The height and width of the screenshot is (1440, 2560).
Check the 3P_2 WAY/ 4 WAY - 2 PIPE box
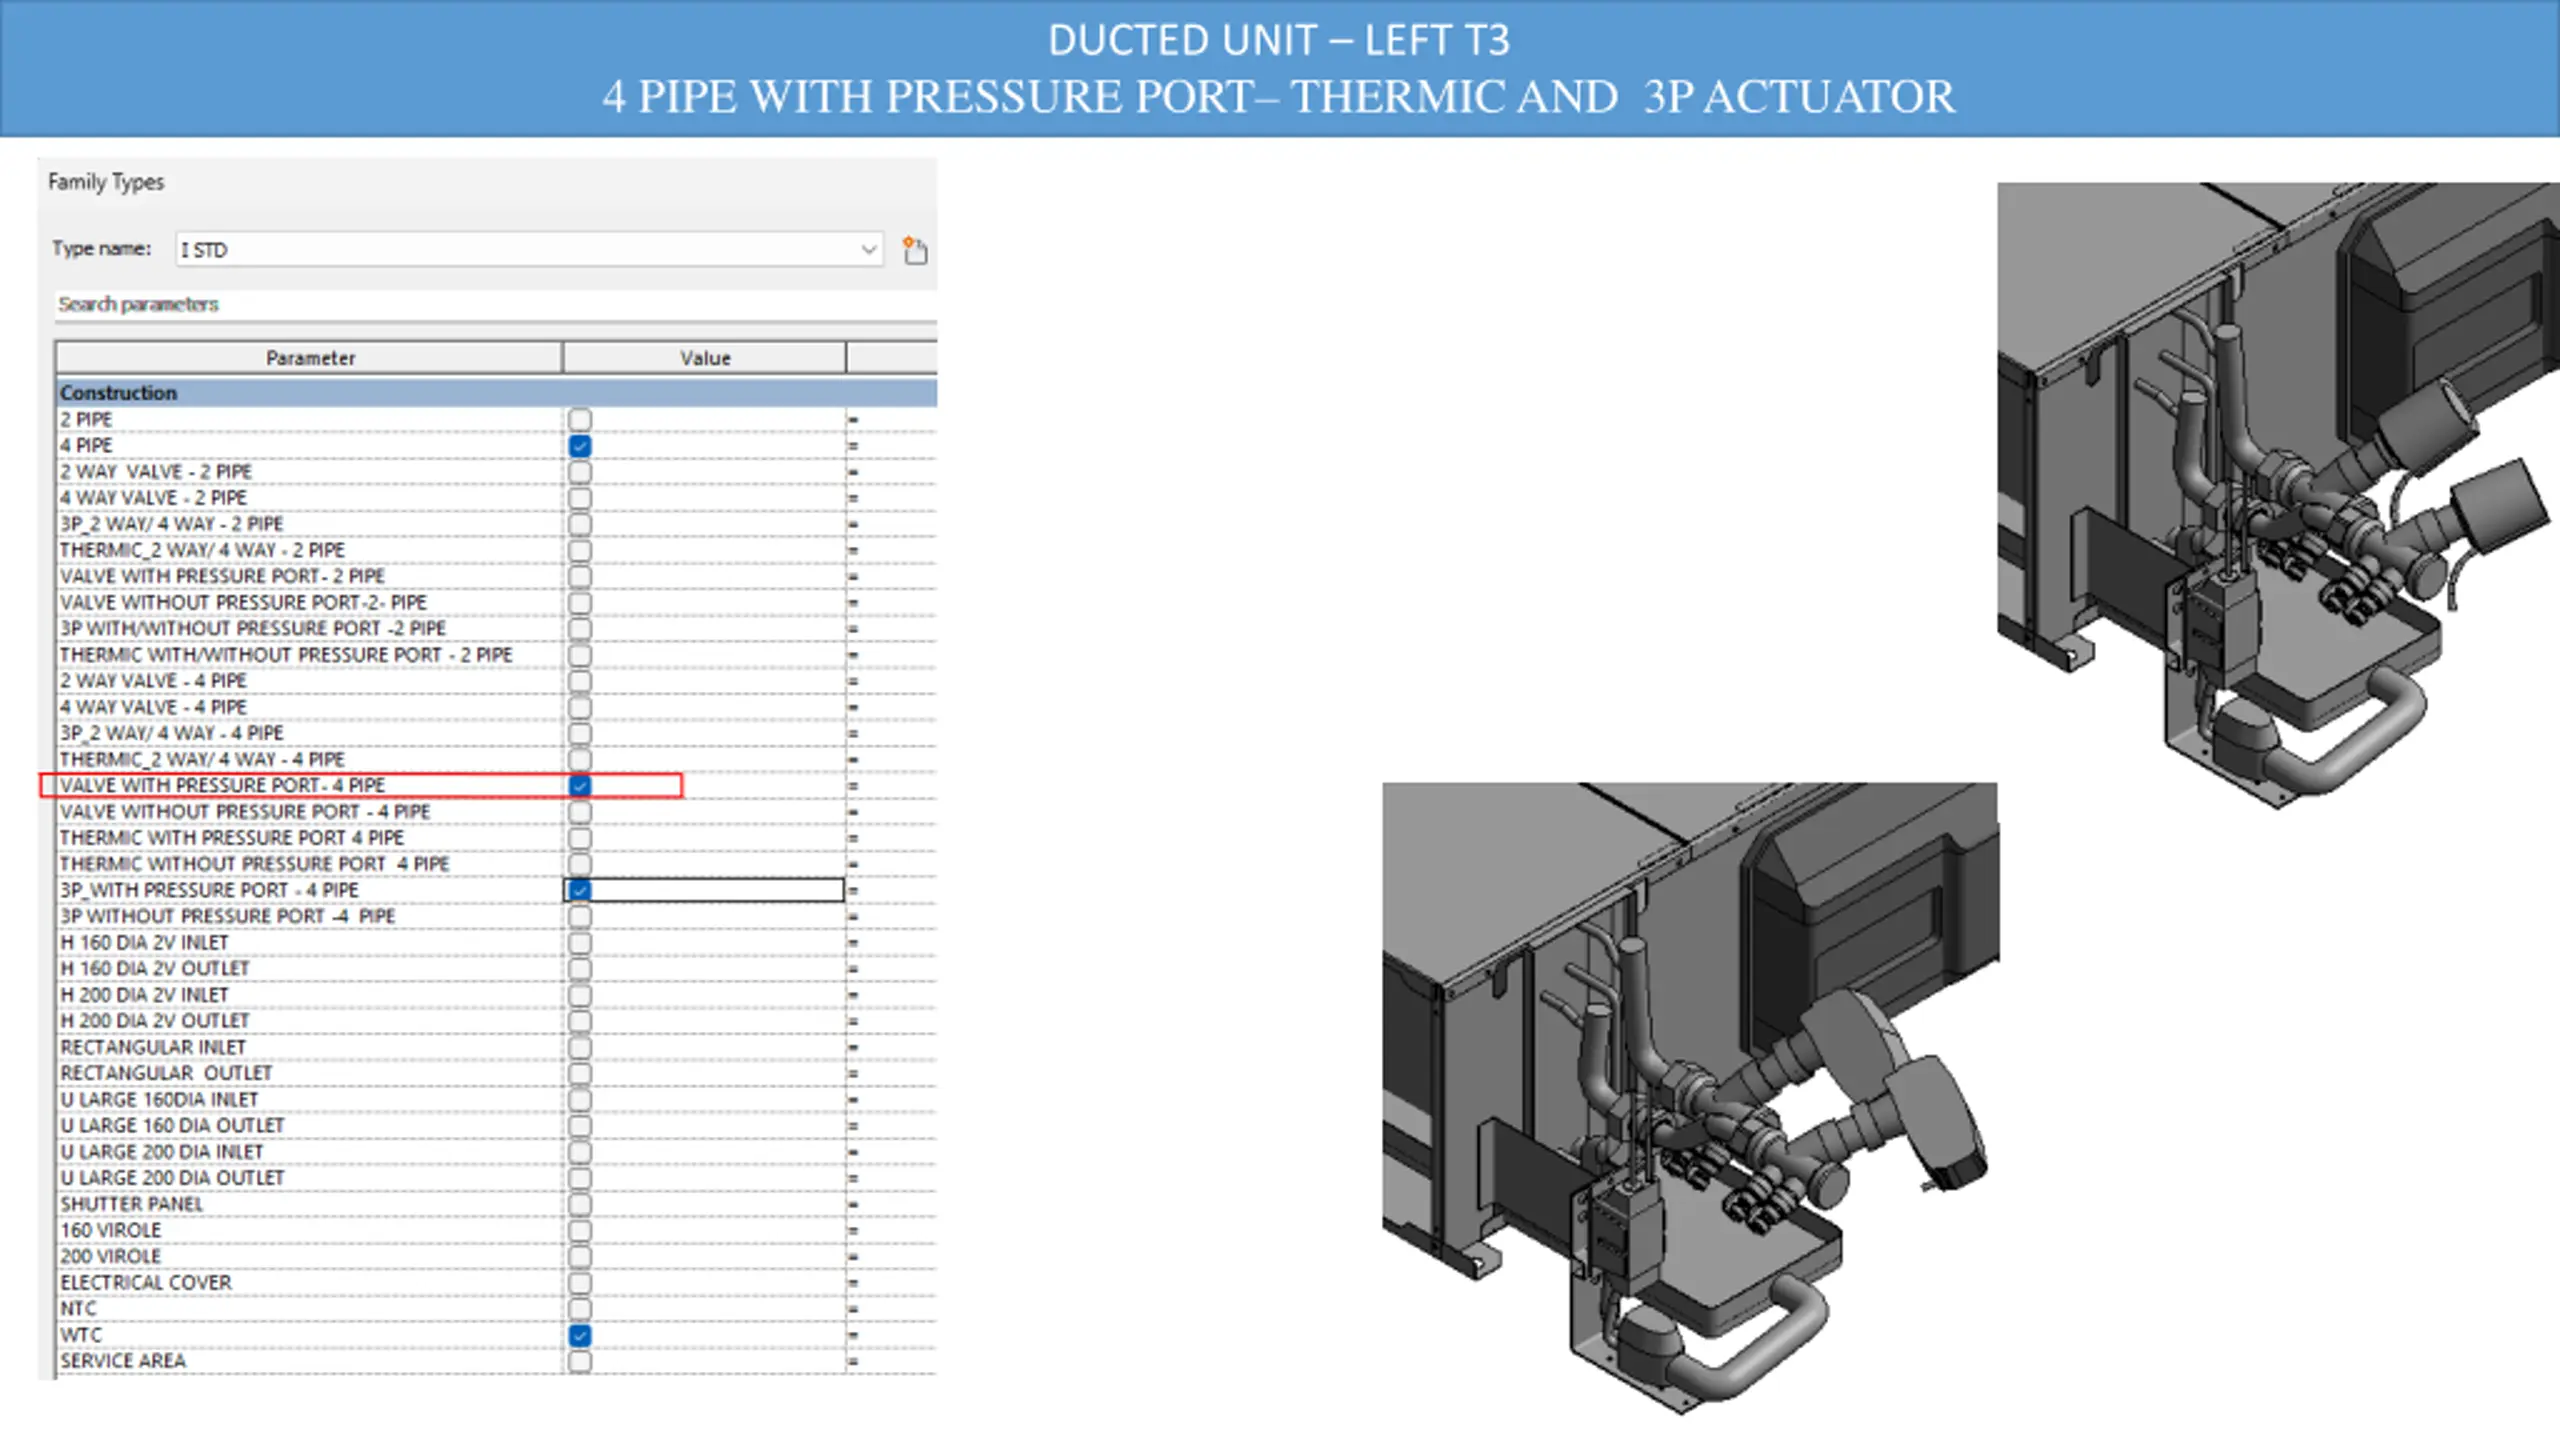point(580,524)
